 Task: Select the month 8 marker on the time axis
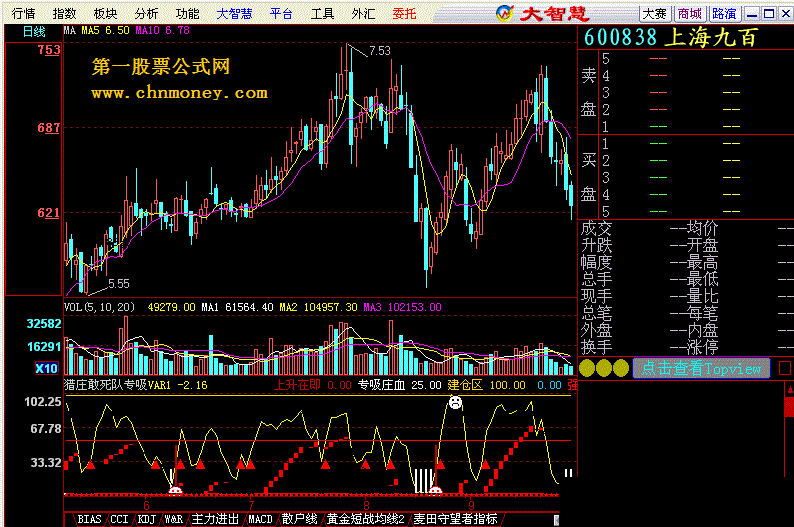click(367, 505)
